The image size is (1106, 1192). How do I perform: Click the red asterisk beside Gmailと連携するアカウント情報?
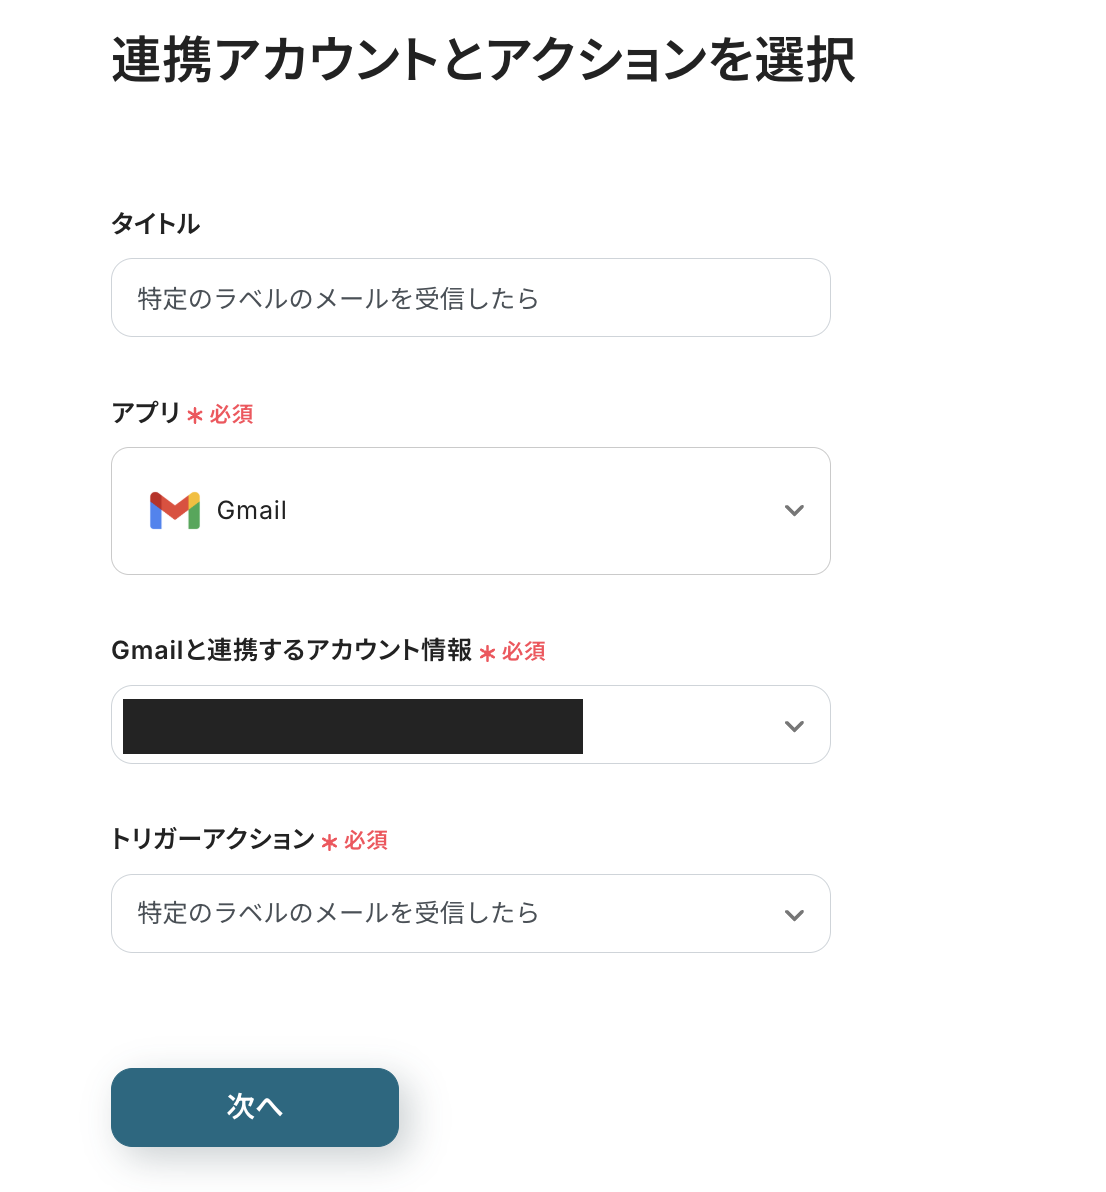[487, 653]
